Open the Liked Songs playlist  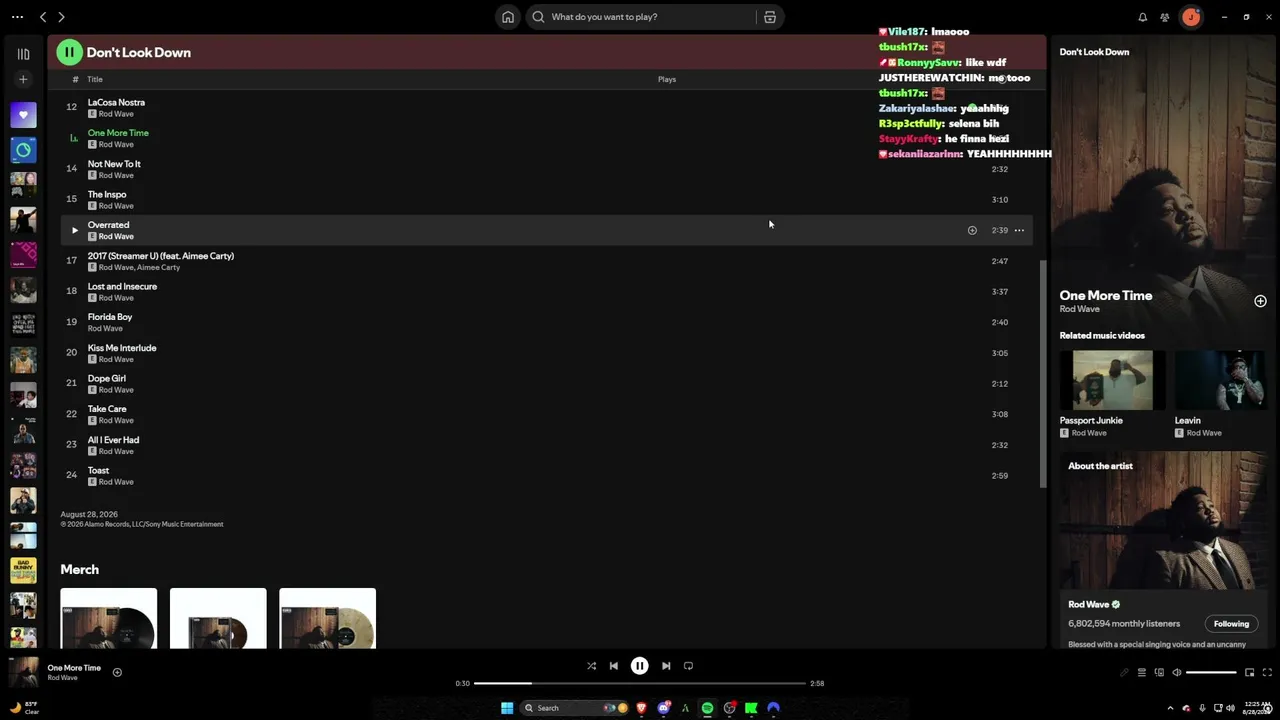pyautogui.click(x=23, y=115)
